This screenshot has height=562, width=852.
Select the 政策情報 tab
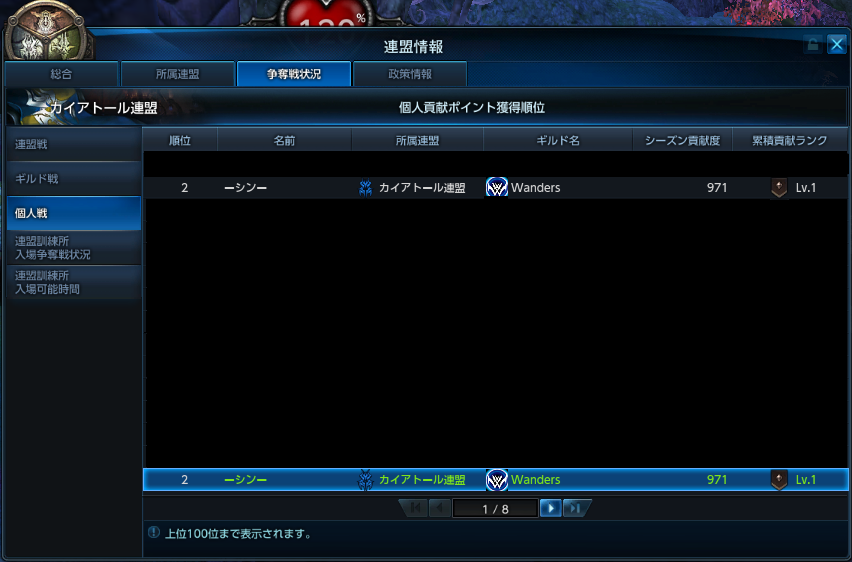click(410, 74)
